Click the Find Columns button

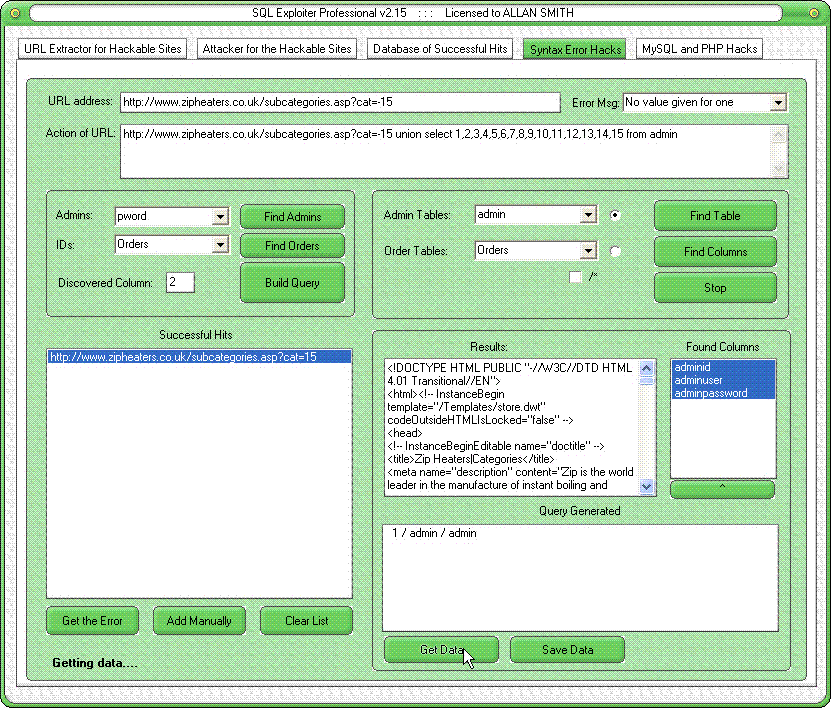pos(715,252)
